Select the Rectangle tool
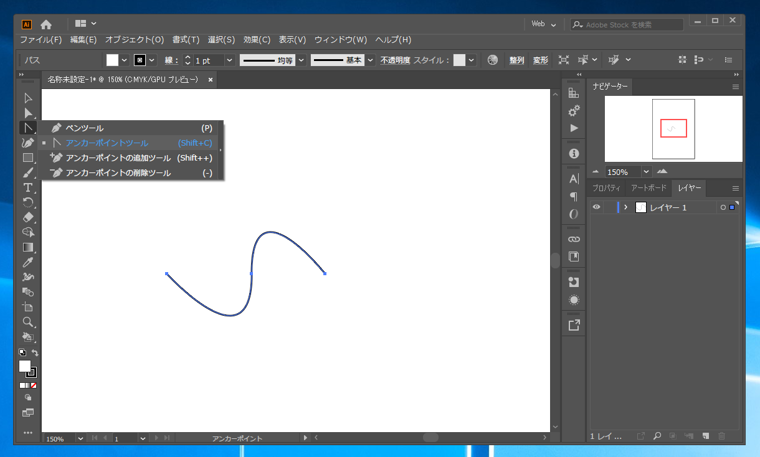Viewport: 760px width, 457px height. 28,158
